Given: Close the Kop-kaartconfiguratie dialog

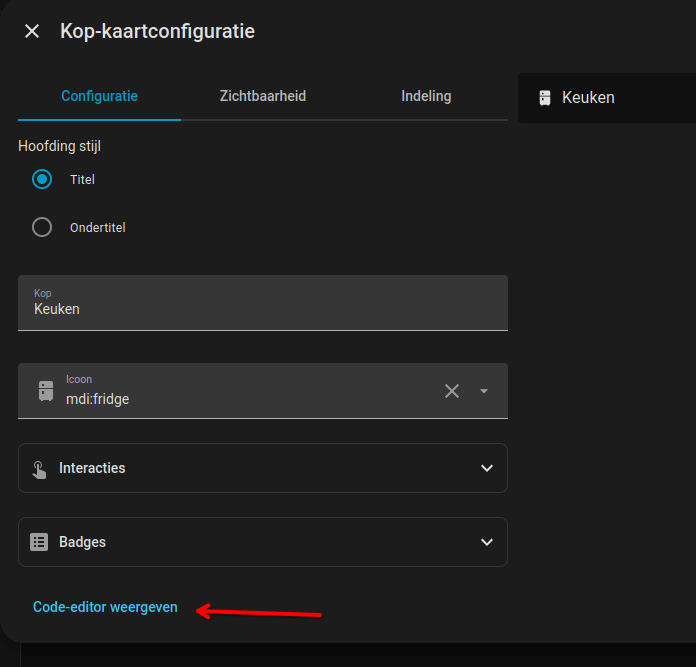Looking at the screenshot, I should [x=32, y=31].
